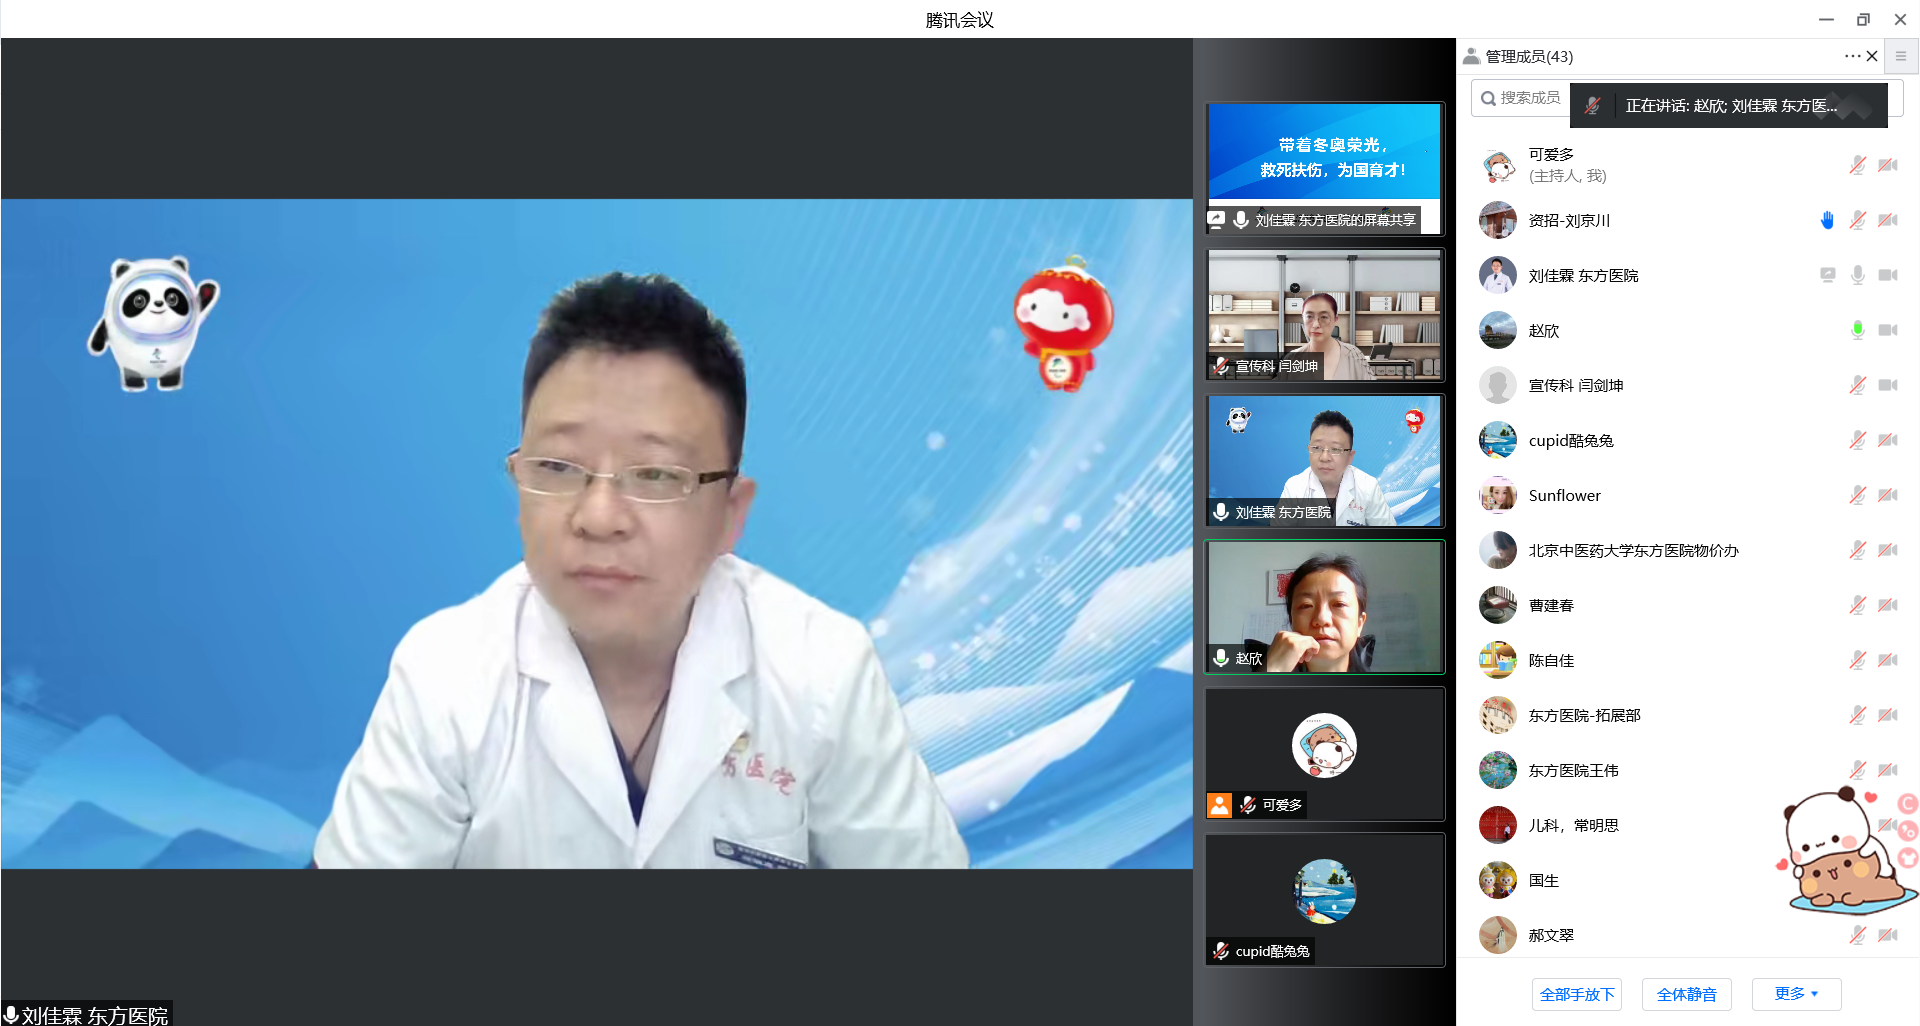
Task: Click the active green microphone icon for 赵欣
Action: tap(1857, 330)
